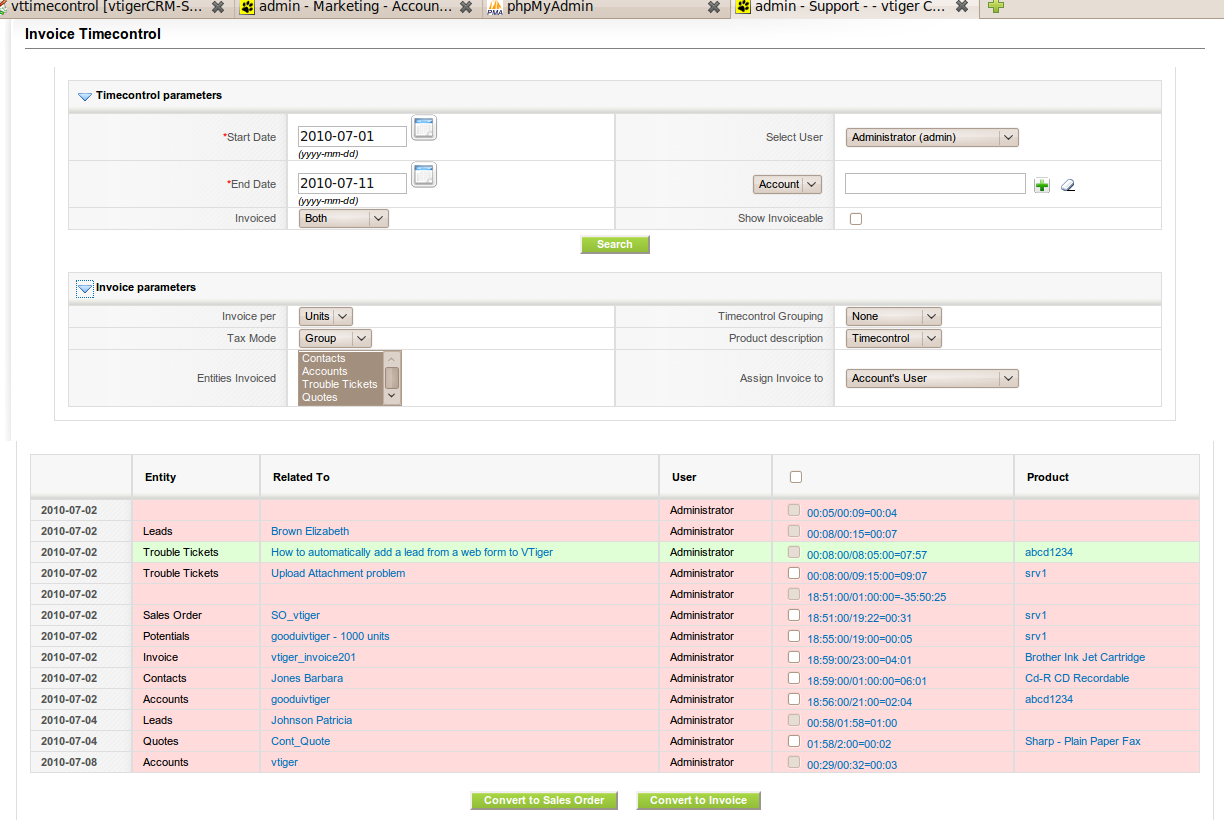
Task: Toggle the select-all checkbox in table header
Action: coord(796,477)
